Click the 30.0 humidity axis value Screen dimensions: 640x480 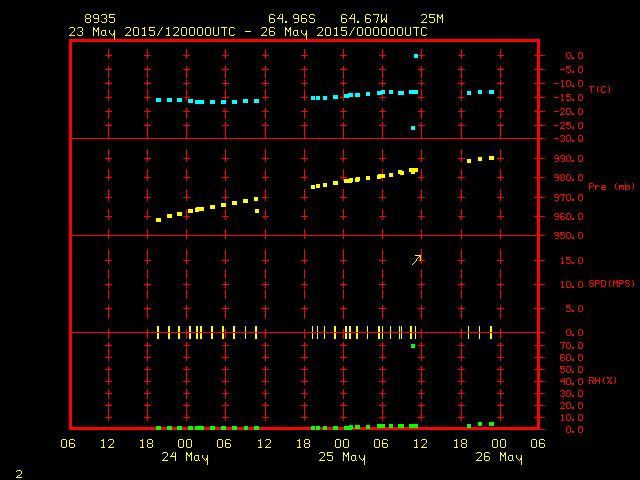[571, 394]
